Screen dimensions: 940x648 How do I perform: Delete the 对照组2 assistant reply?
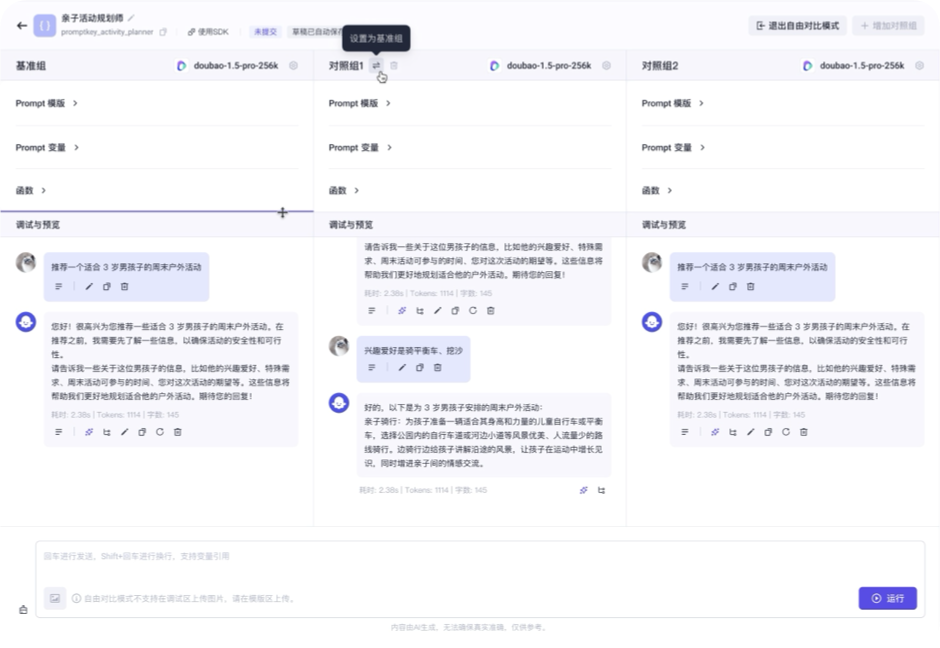[804, 432]
